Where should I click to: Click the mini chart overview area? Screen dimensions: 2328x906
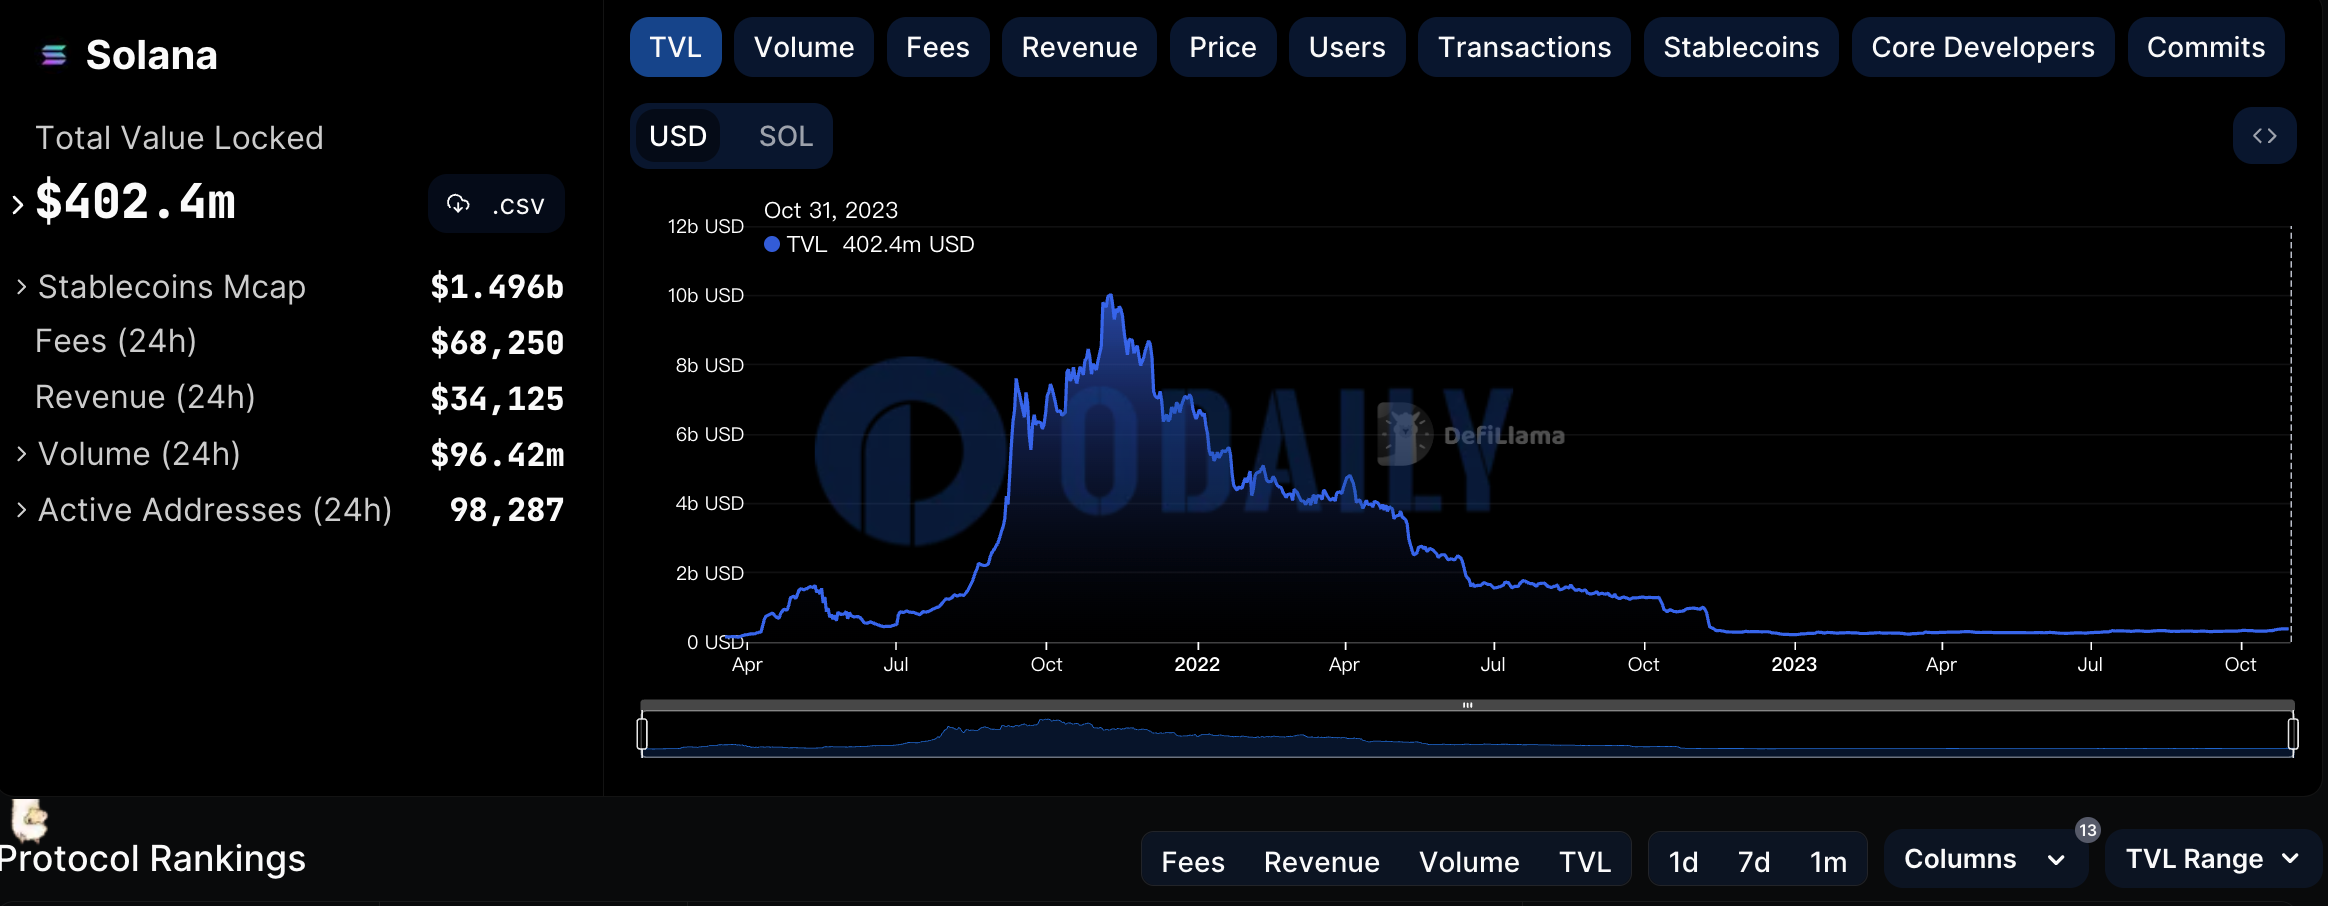point(1467,734)
